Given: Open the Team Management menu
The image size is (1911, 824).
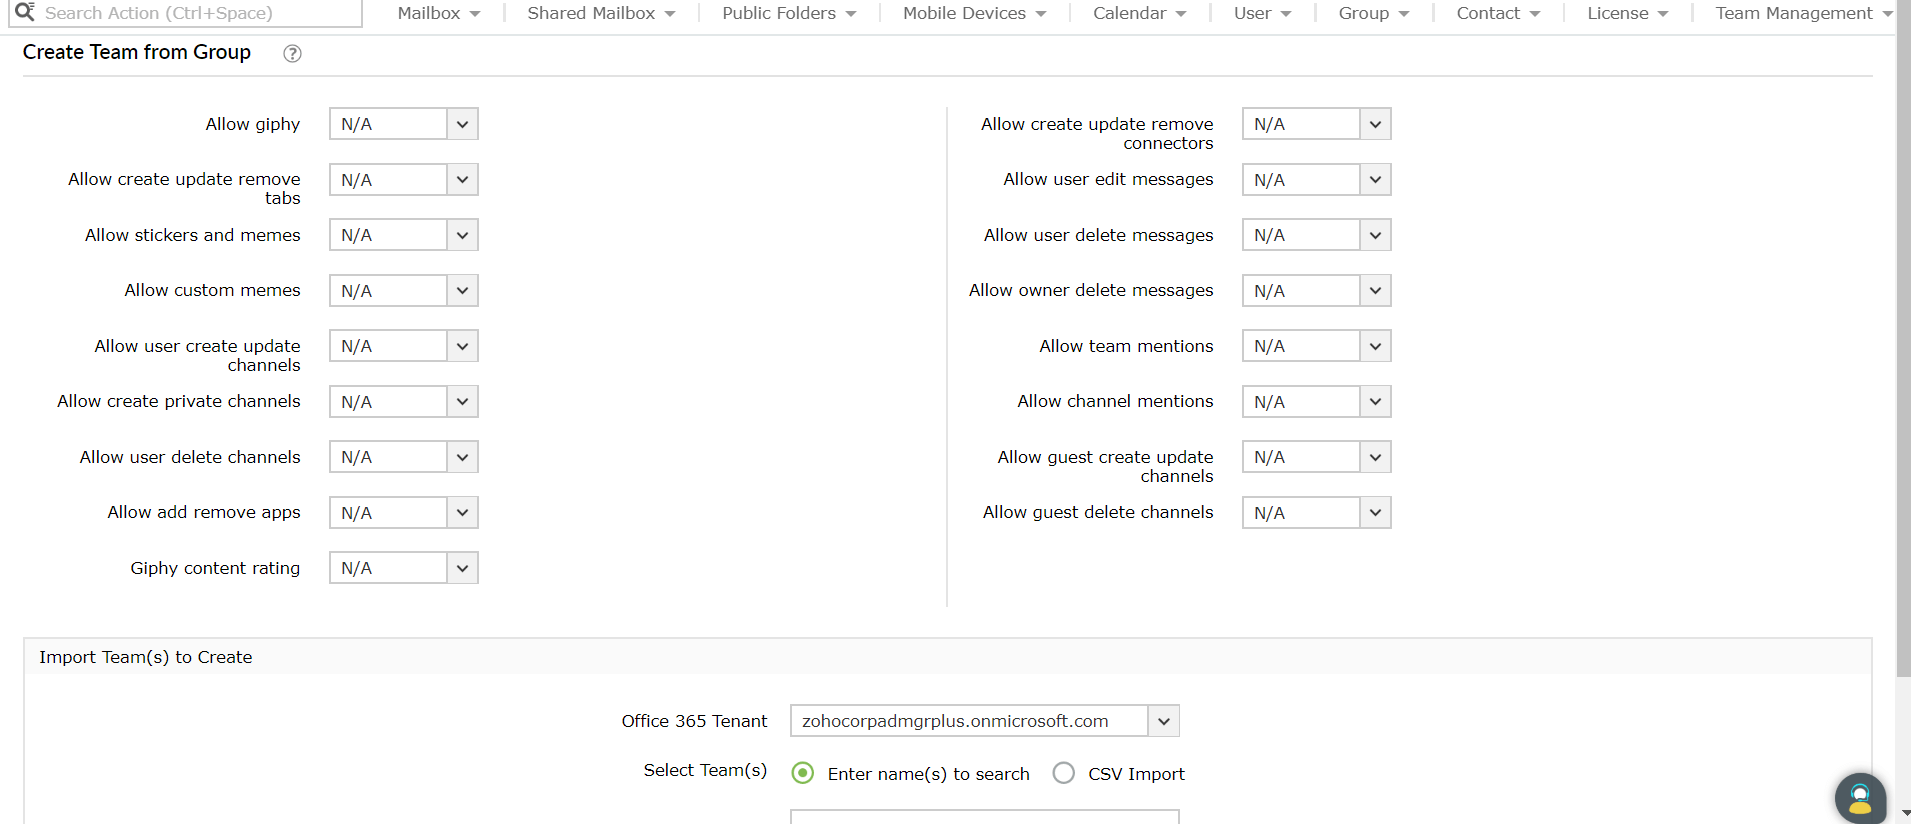Looking at the screenshot, I should click(x=1803, y=13).
